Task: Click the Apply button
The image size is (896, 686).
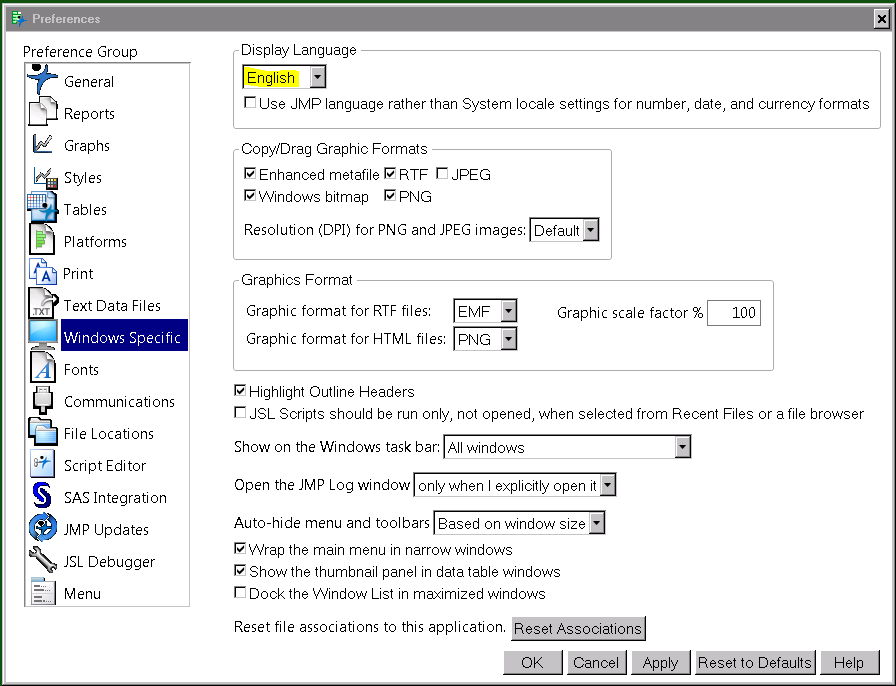Action: point(660,663)
